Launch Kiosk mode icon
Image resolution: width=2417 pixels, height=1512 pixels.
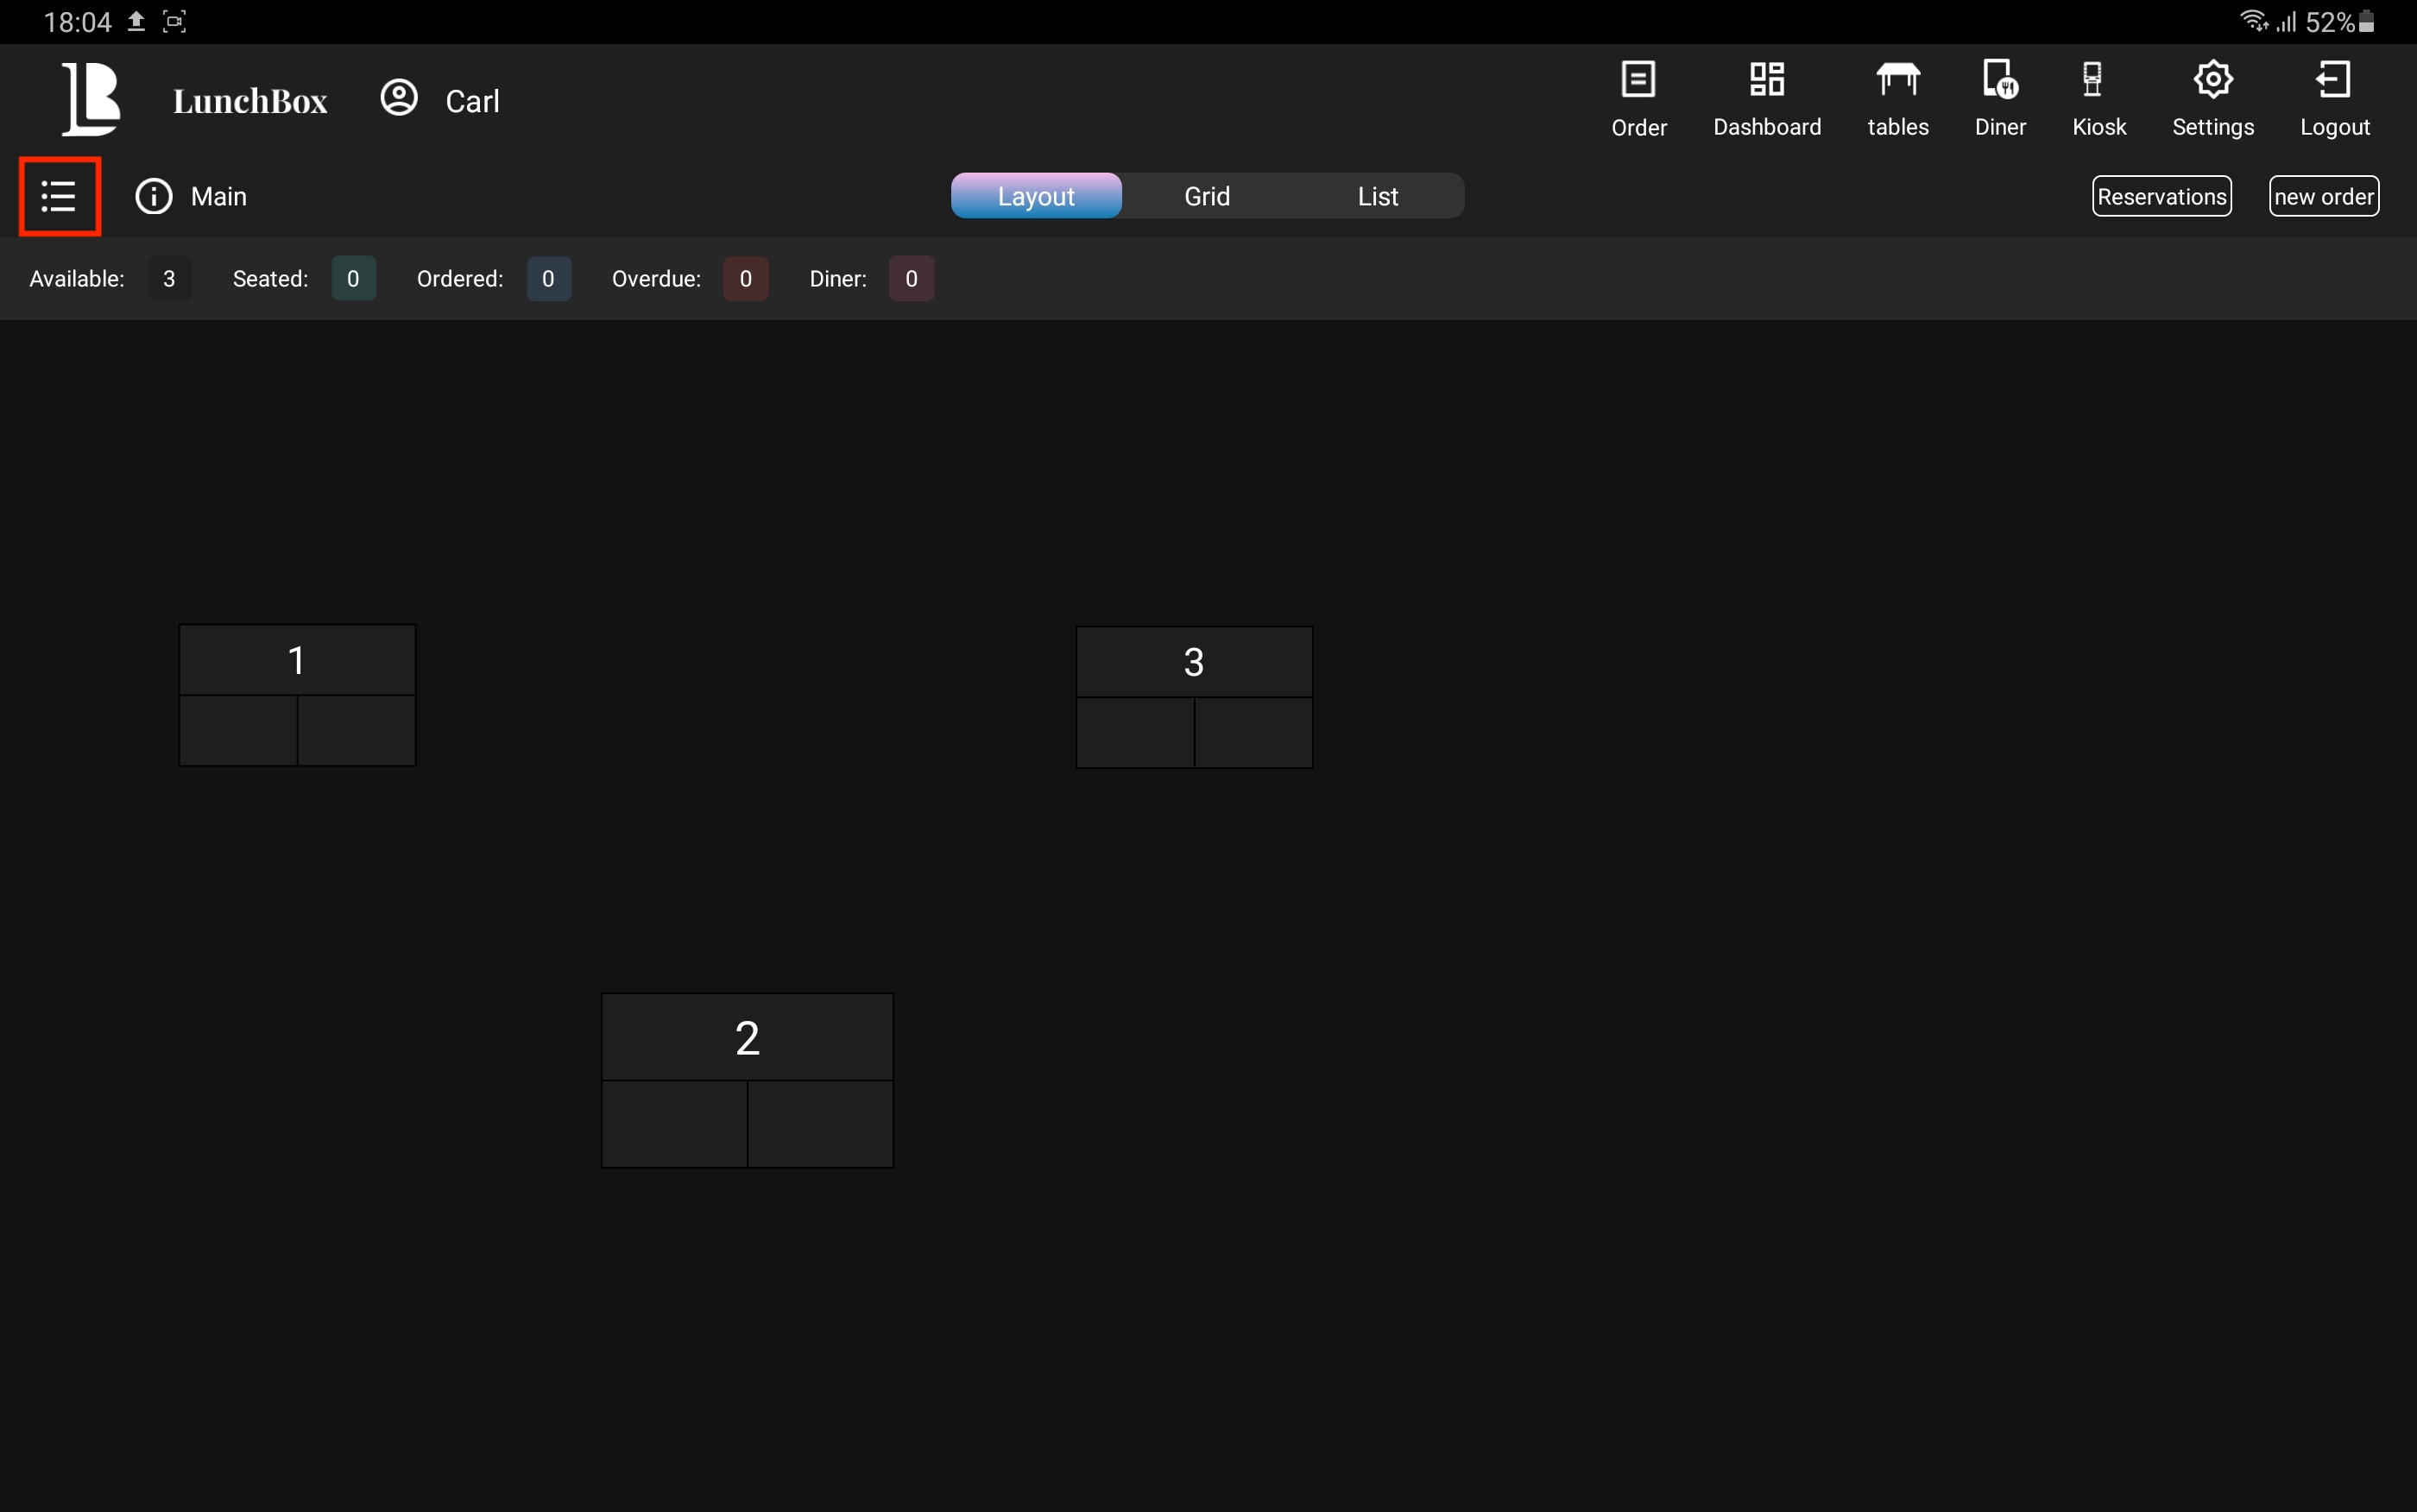tap(2092, 80)
